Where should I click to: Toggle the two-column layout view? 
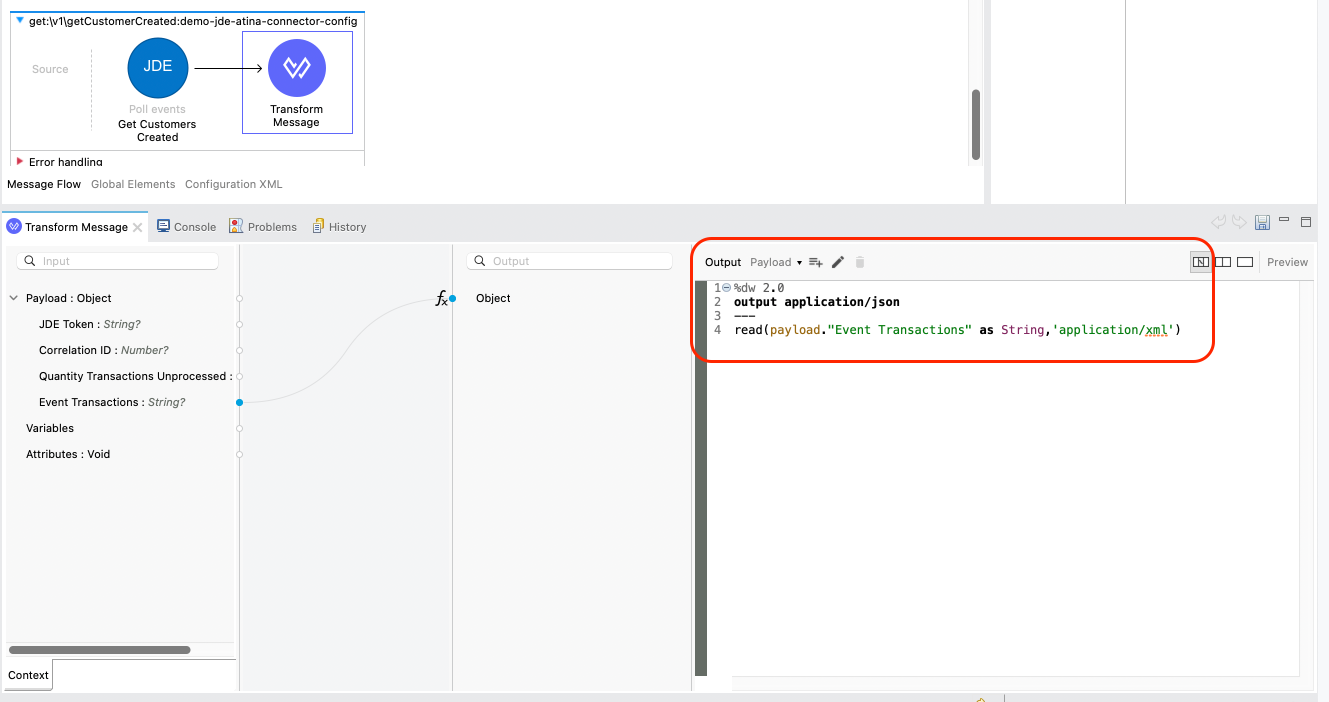click(1222, 262)
